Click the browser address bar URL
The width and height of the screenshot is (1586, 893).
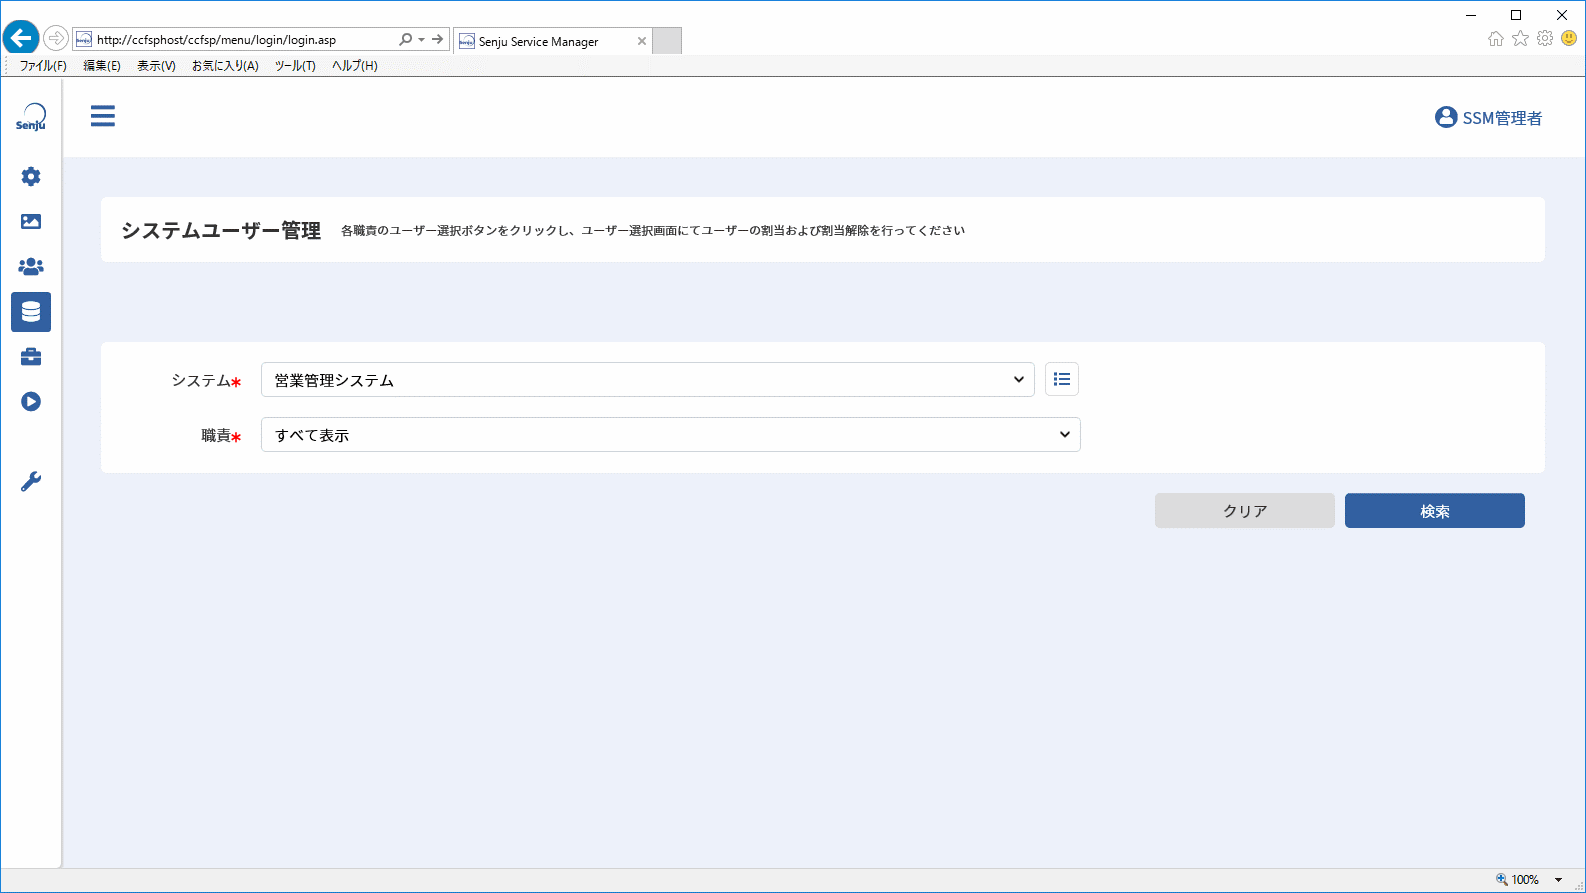[x=217, y=40]
